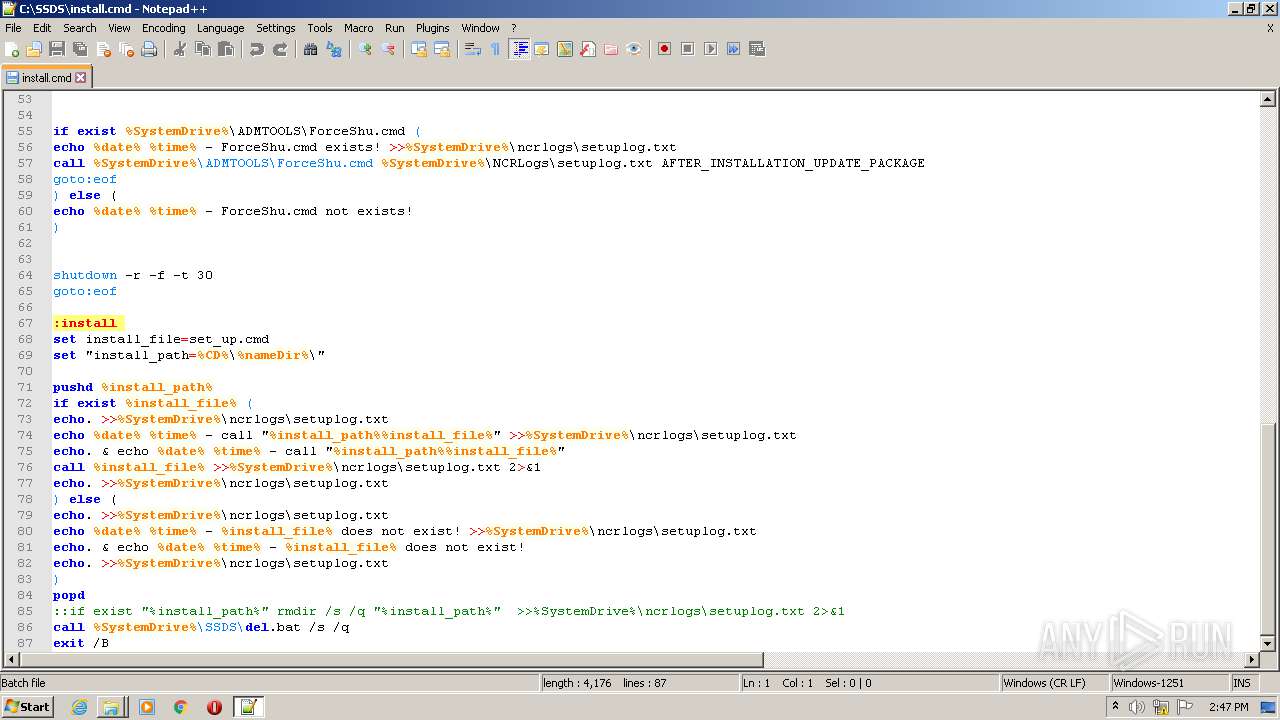Click the Zoom In toolbar icon
This screenshot has height=720, width=1280.
coord(365,49)
